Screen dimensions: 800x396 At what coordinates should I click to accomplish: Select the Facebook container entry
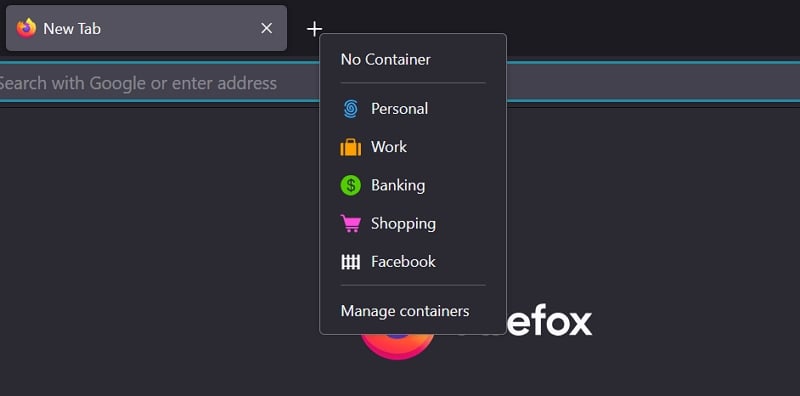coord(413,262)
